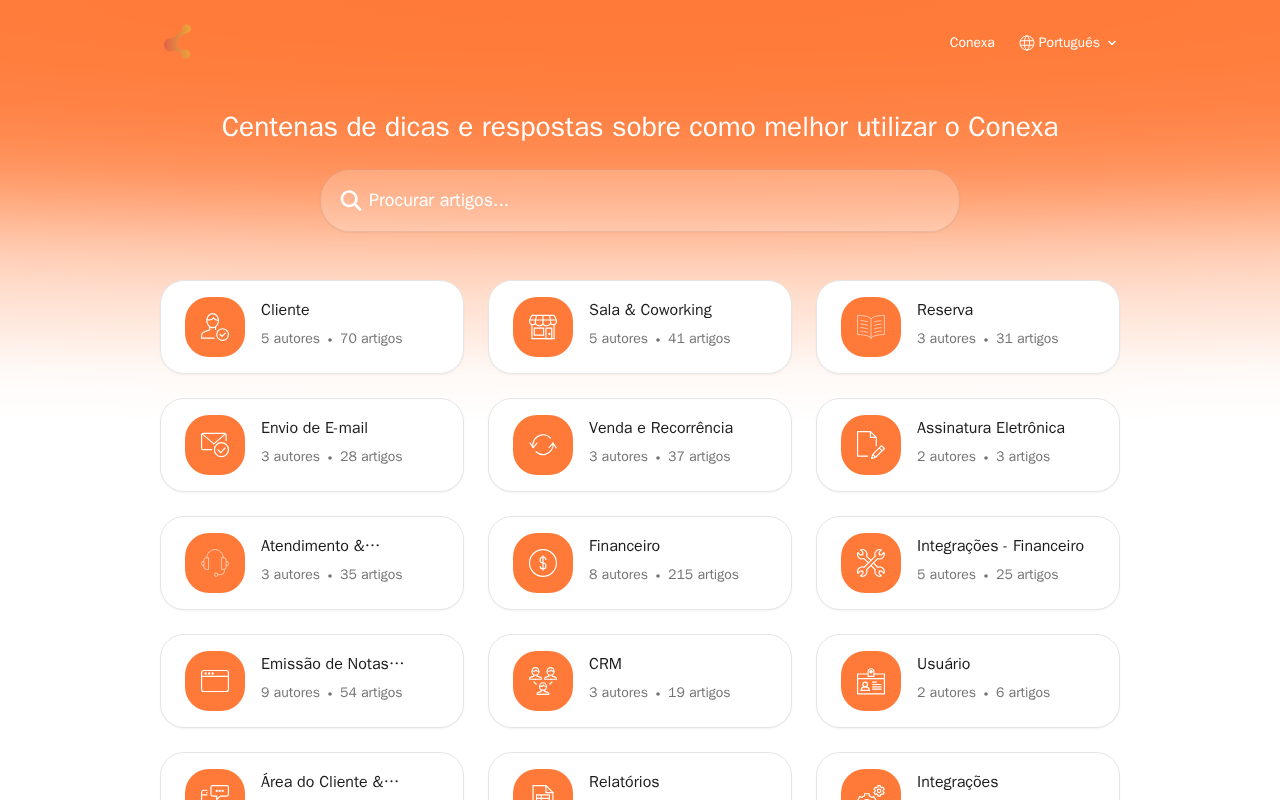Click the '8 autores • 215 artigos' text
Screen dimensions: 1280x800
click(663, 575)
